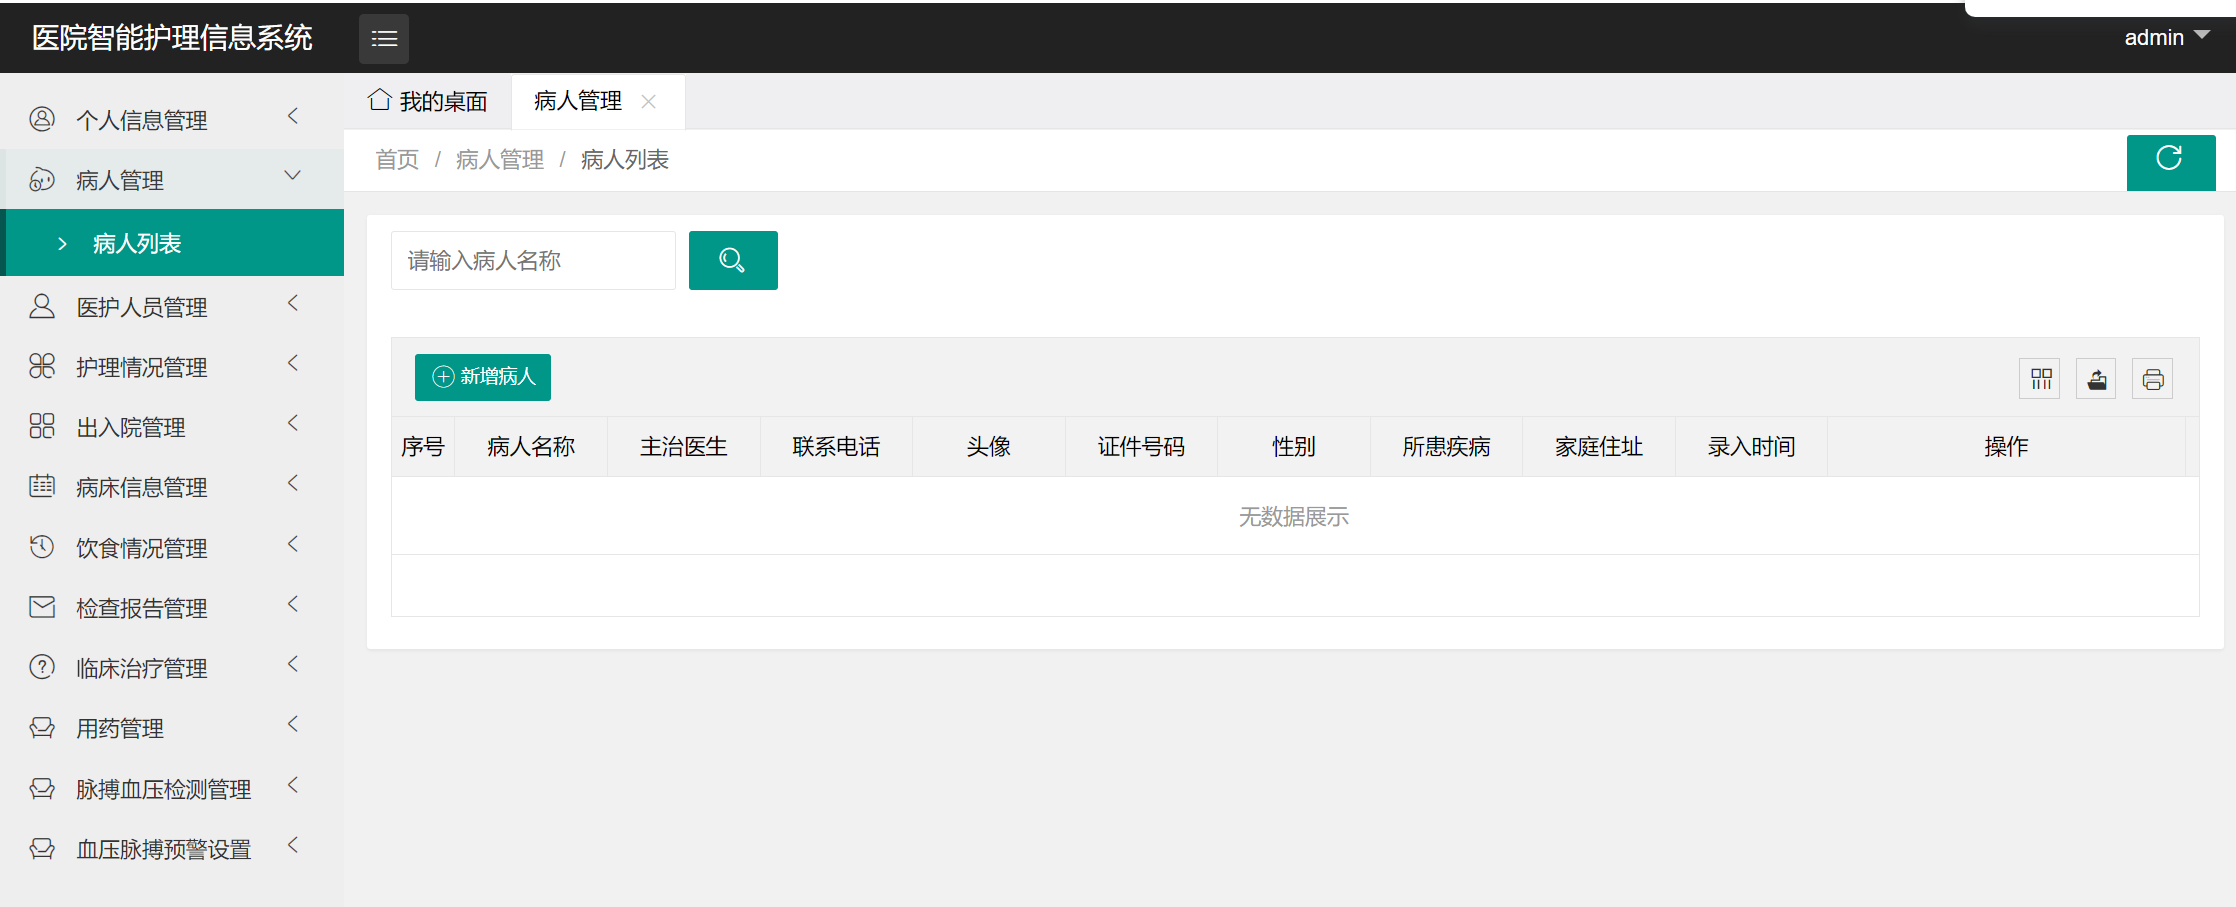Open the 用药管理 menu label
This screenshot has height=907, width=2236.
[x=120, y=728]
